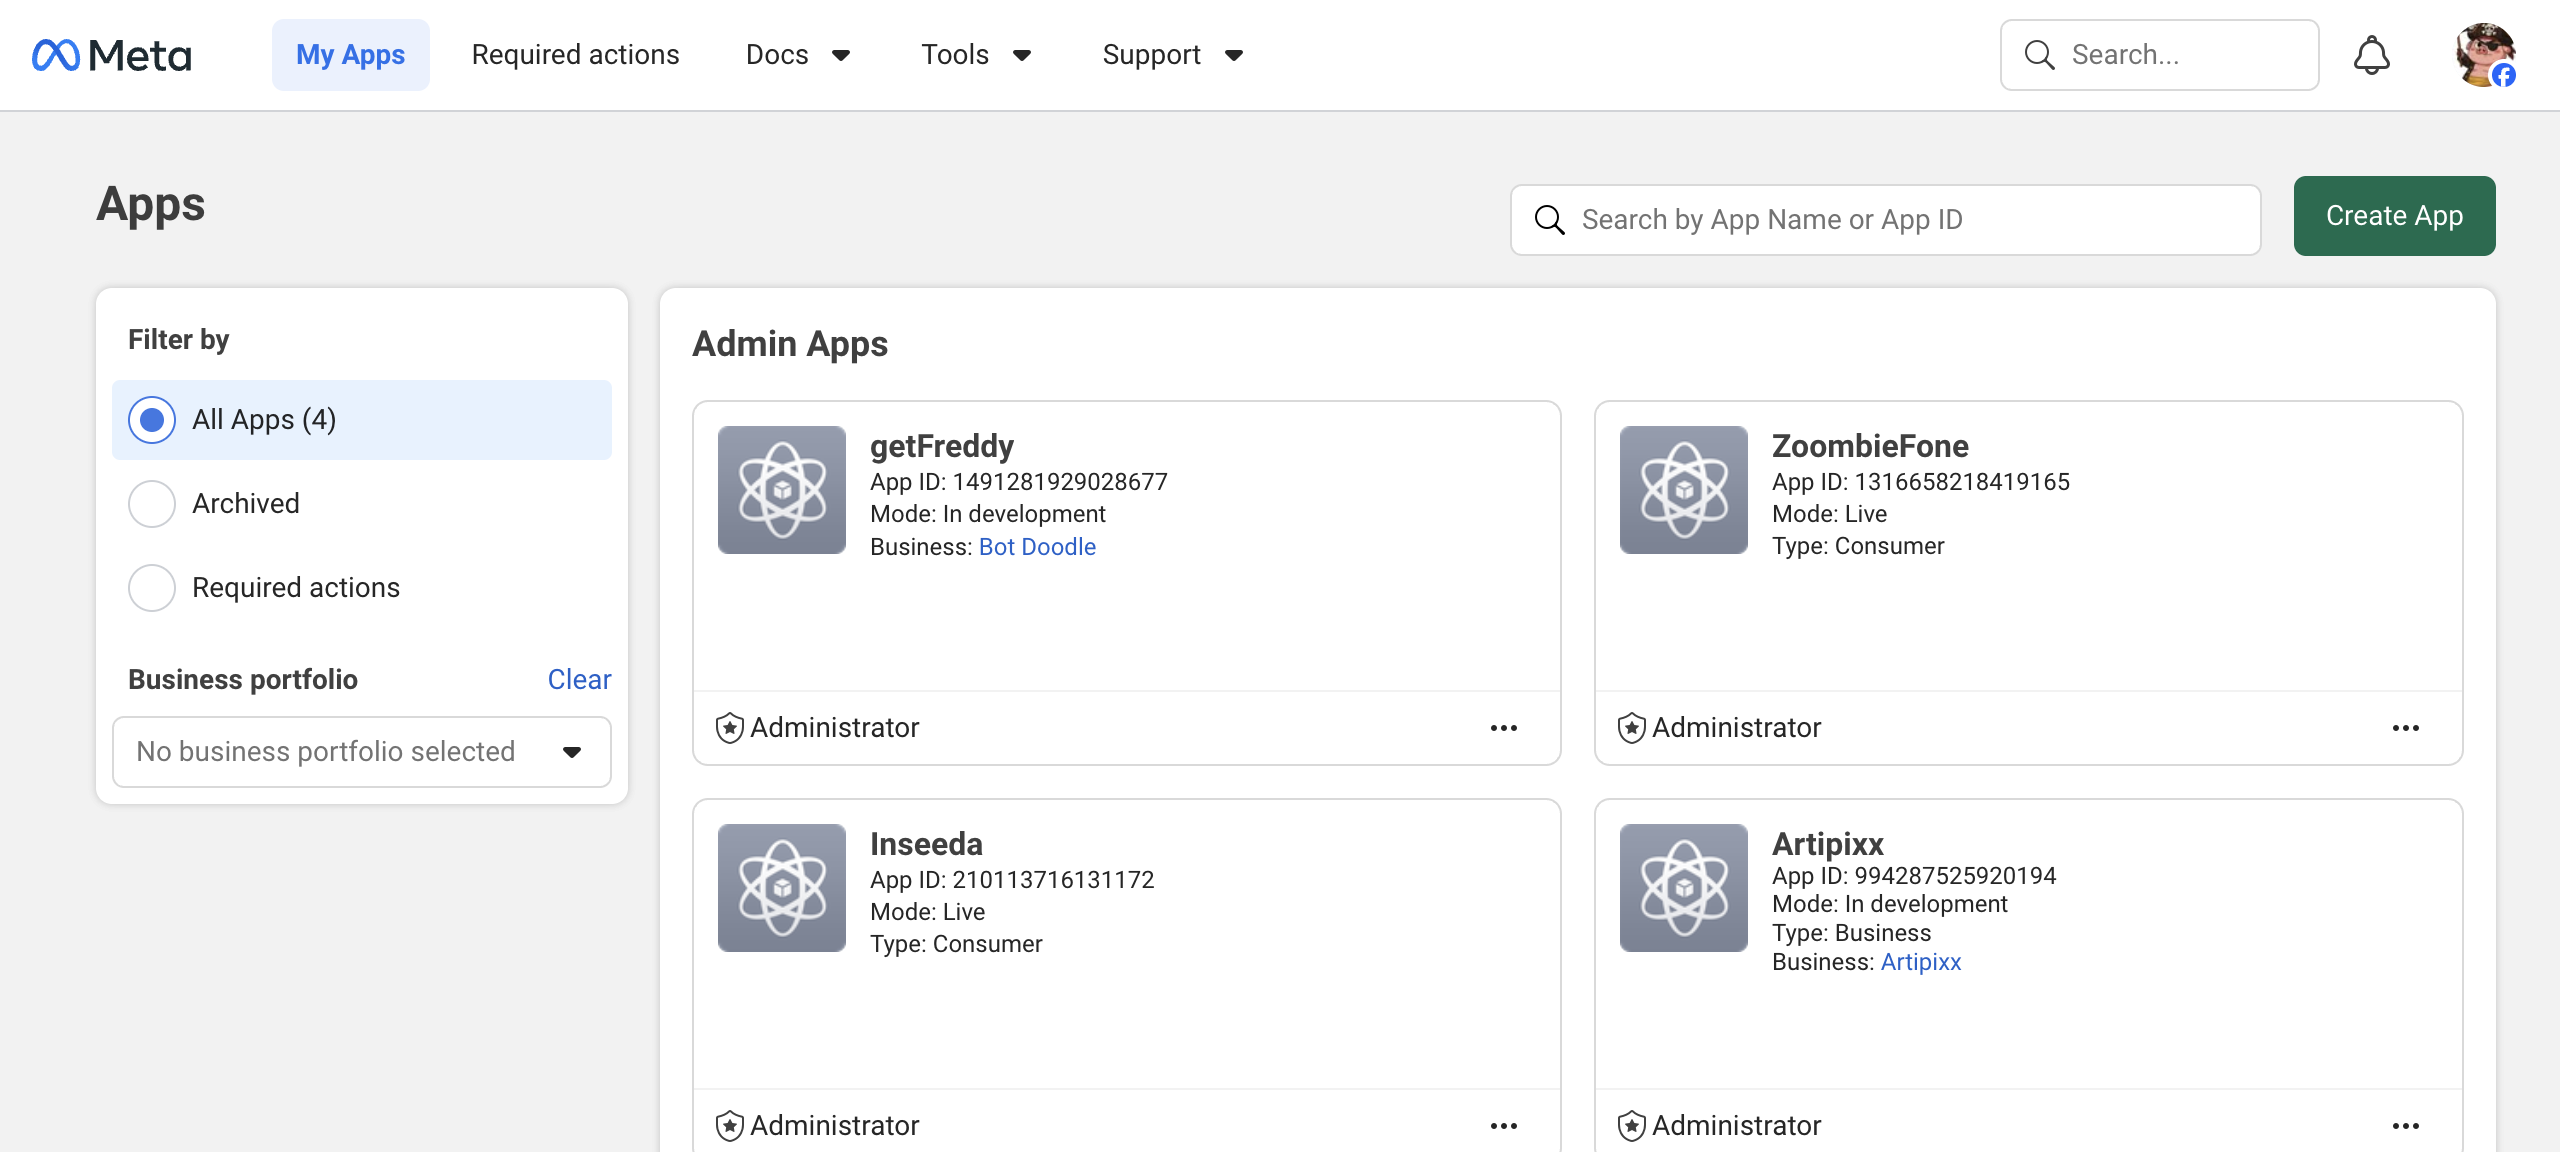Open the user profile avatar menu
The height and width of the screenshot is (1152, 2560).
2485,55
